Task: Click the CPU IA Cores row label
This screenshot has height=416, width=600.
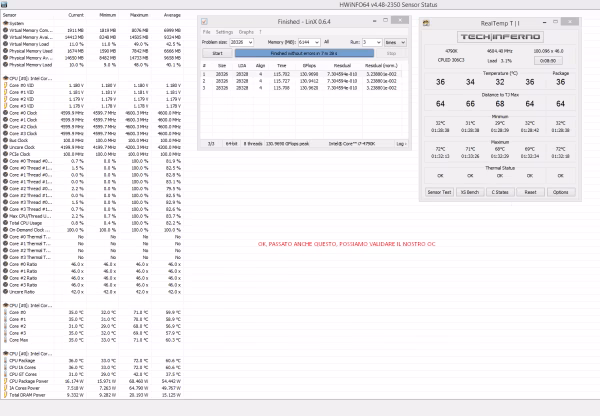Action: [x=23, y=368]
